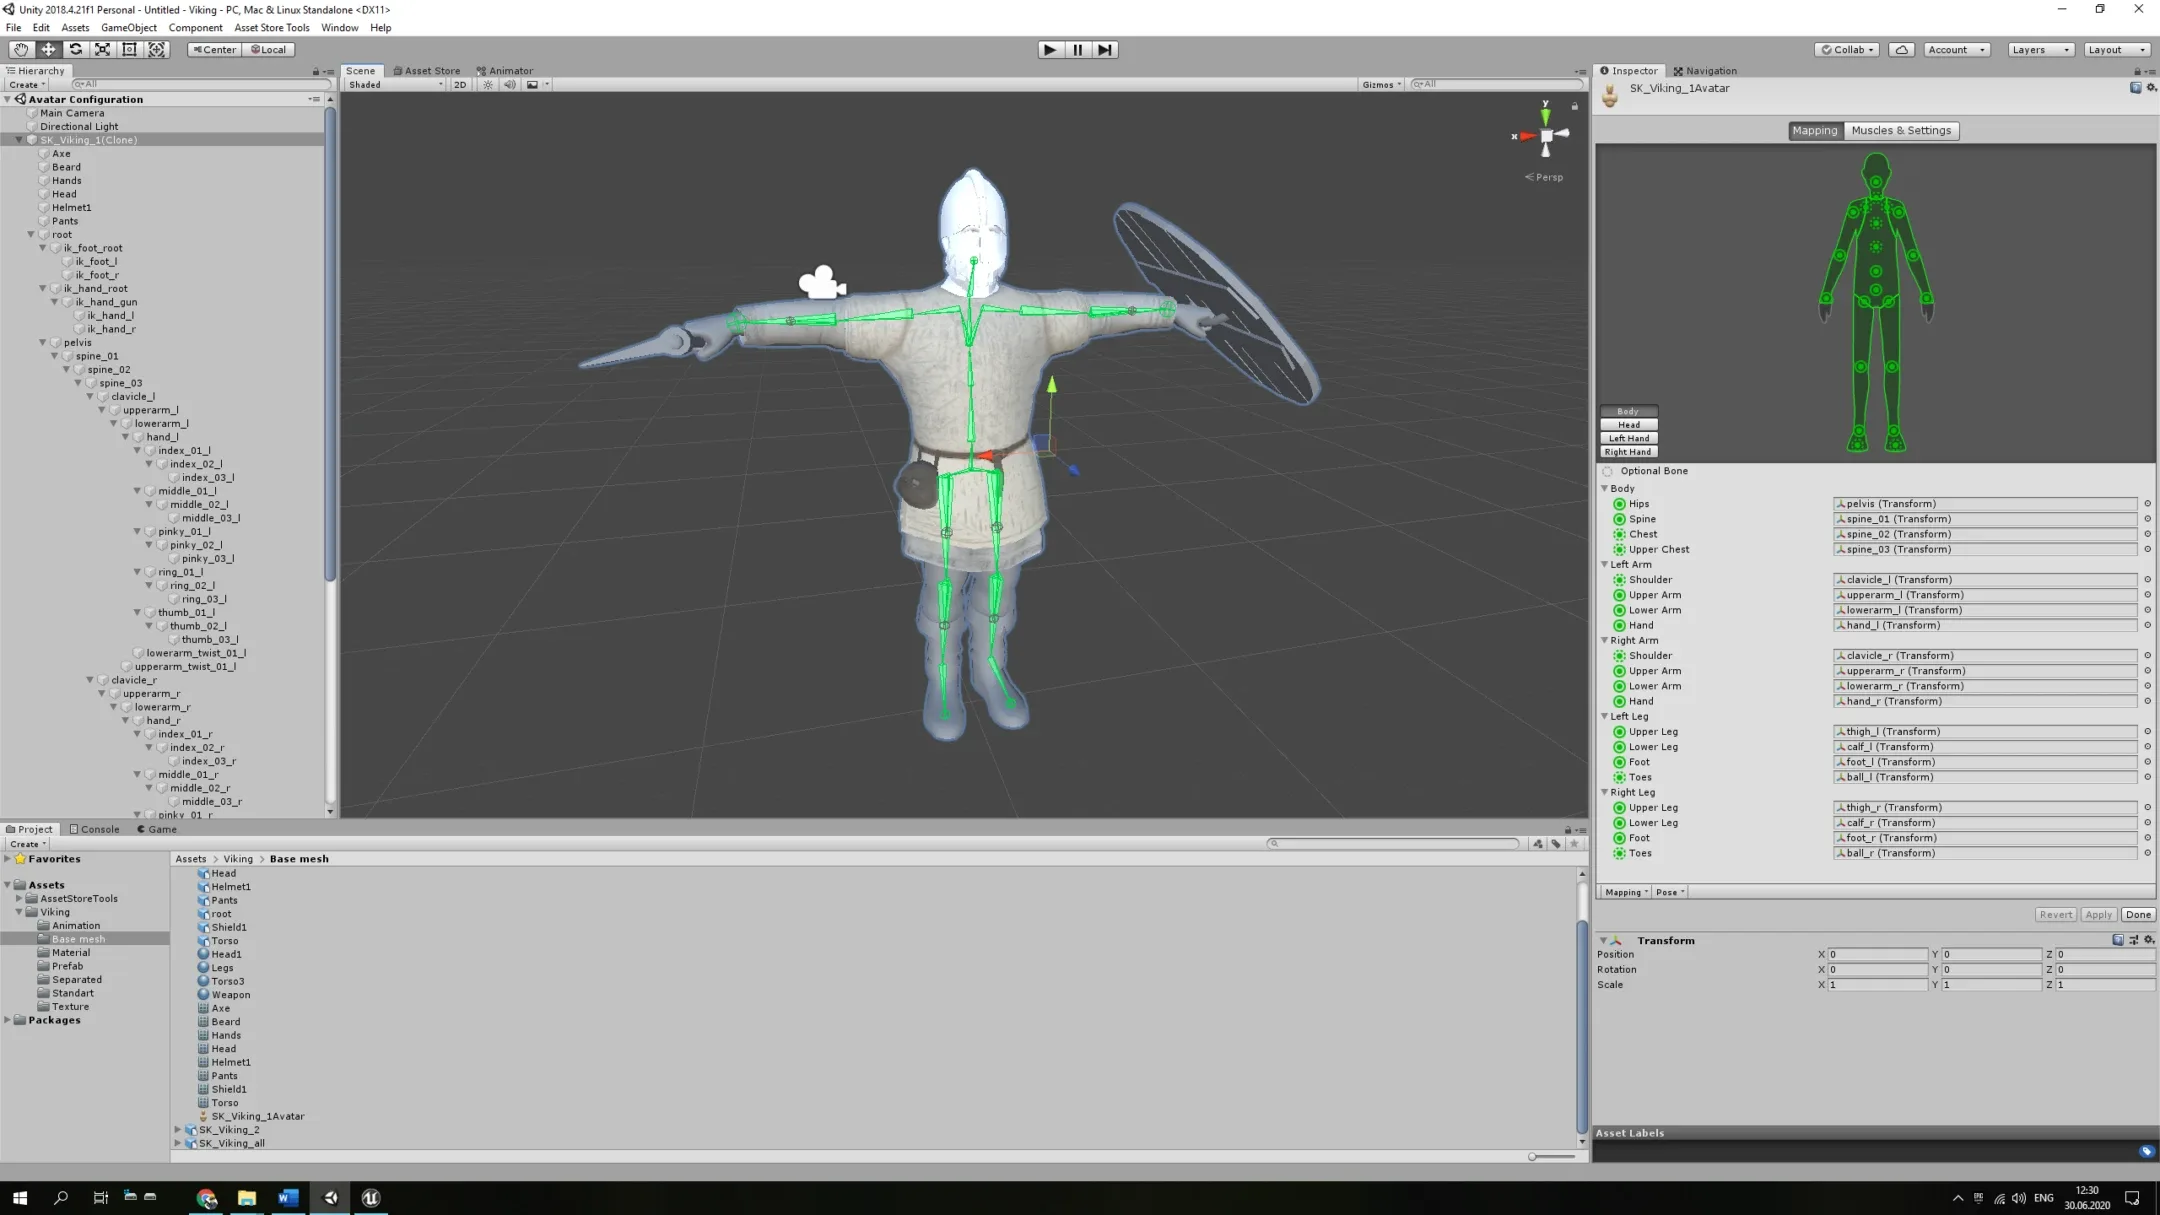Switch to the Navigation tab
Screen dimensions: 2160x1215
[x=1705, y=71]
